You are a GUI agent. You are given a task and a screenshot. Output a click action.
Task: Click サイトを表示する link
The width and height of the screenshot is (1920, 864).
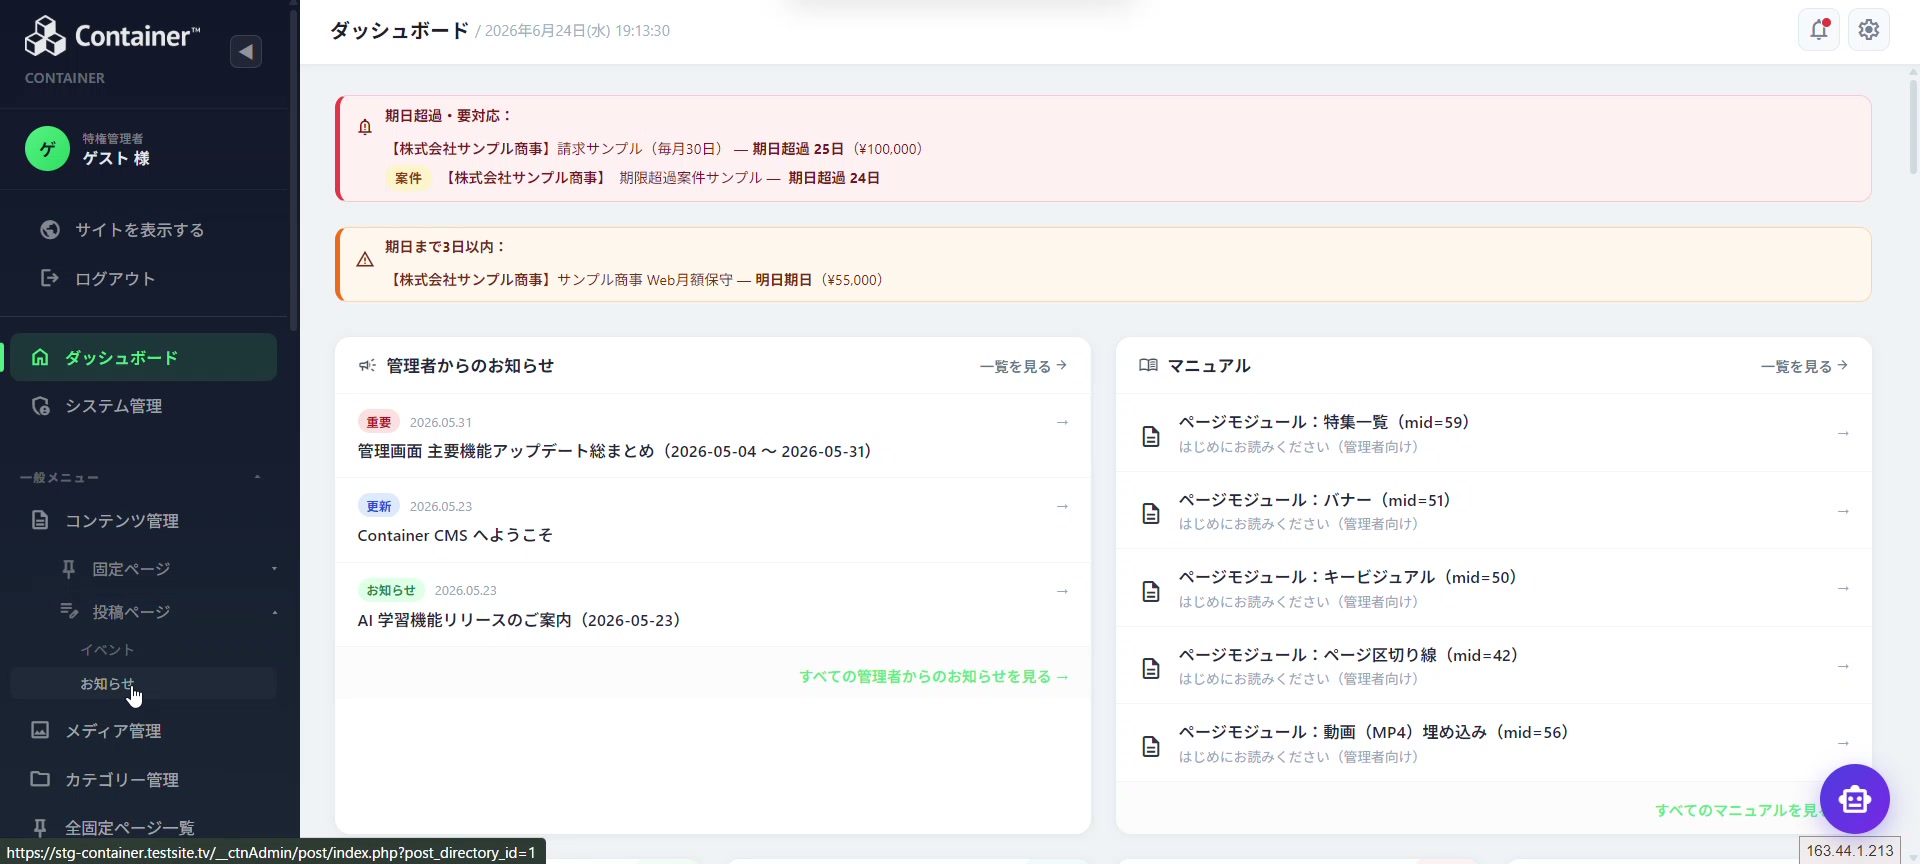pos(139,230)
